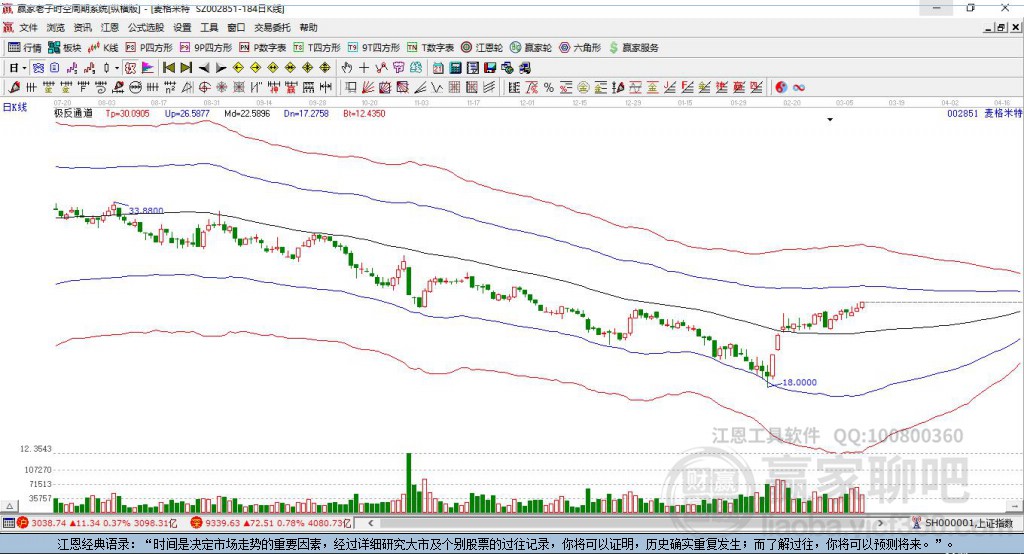Open the 浏览 menu
Image resolution: width=1024 pixels, height=554 pixels.
[56, 27]
